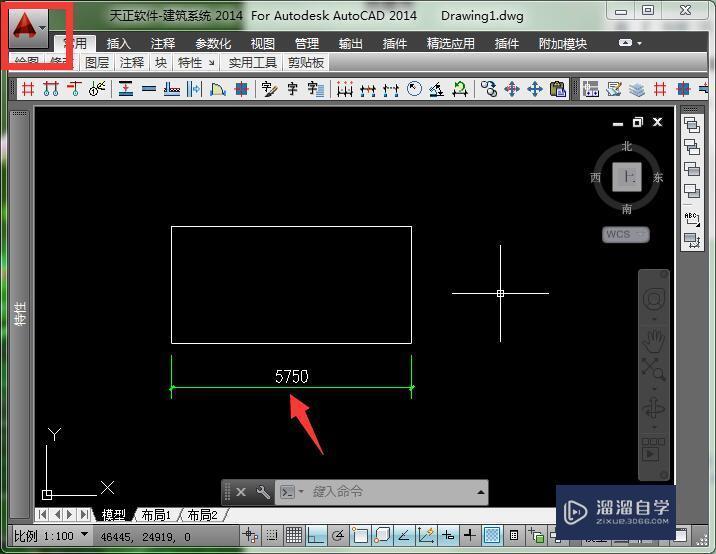The width and height of the screenshot is (716, 554).
Task: Click the bring to front draw-order icon
Action: point(692,125)
